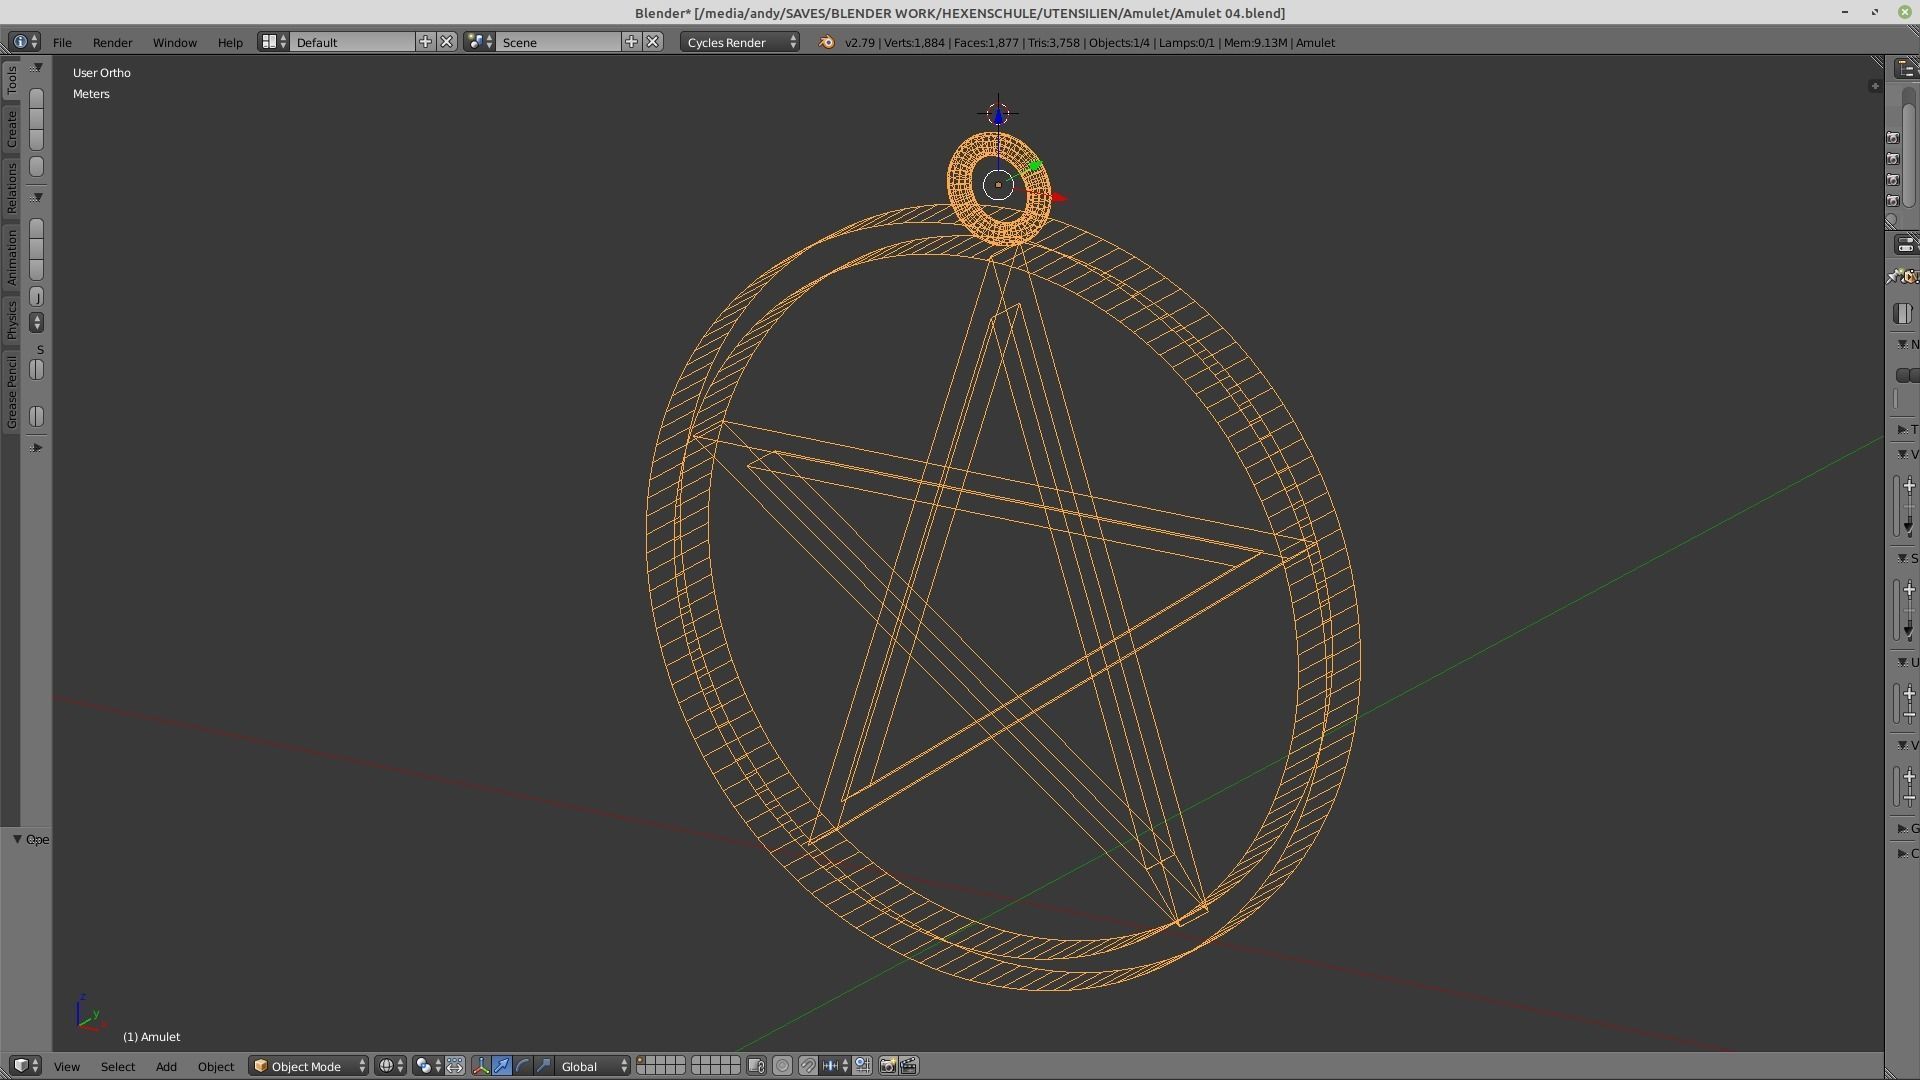Viewport: 1920px width, 1080px height.
Task: Click the OpenGL render animation clapperboard icon
Action: coord(909,1065)
